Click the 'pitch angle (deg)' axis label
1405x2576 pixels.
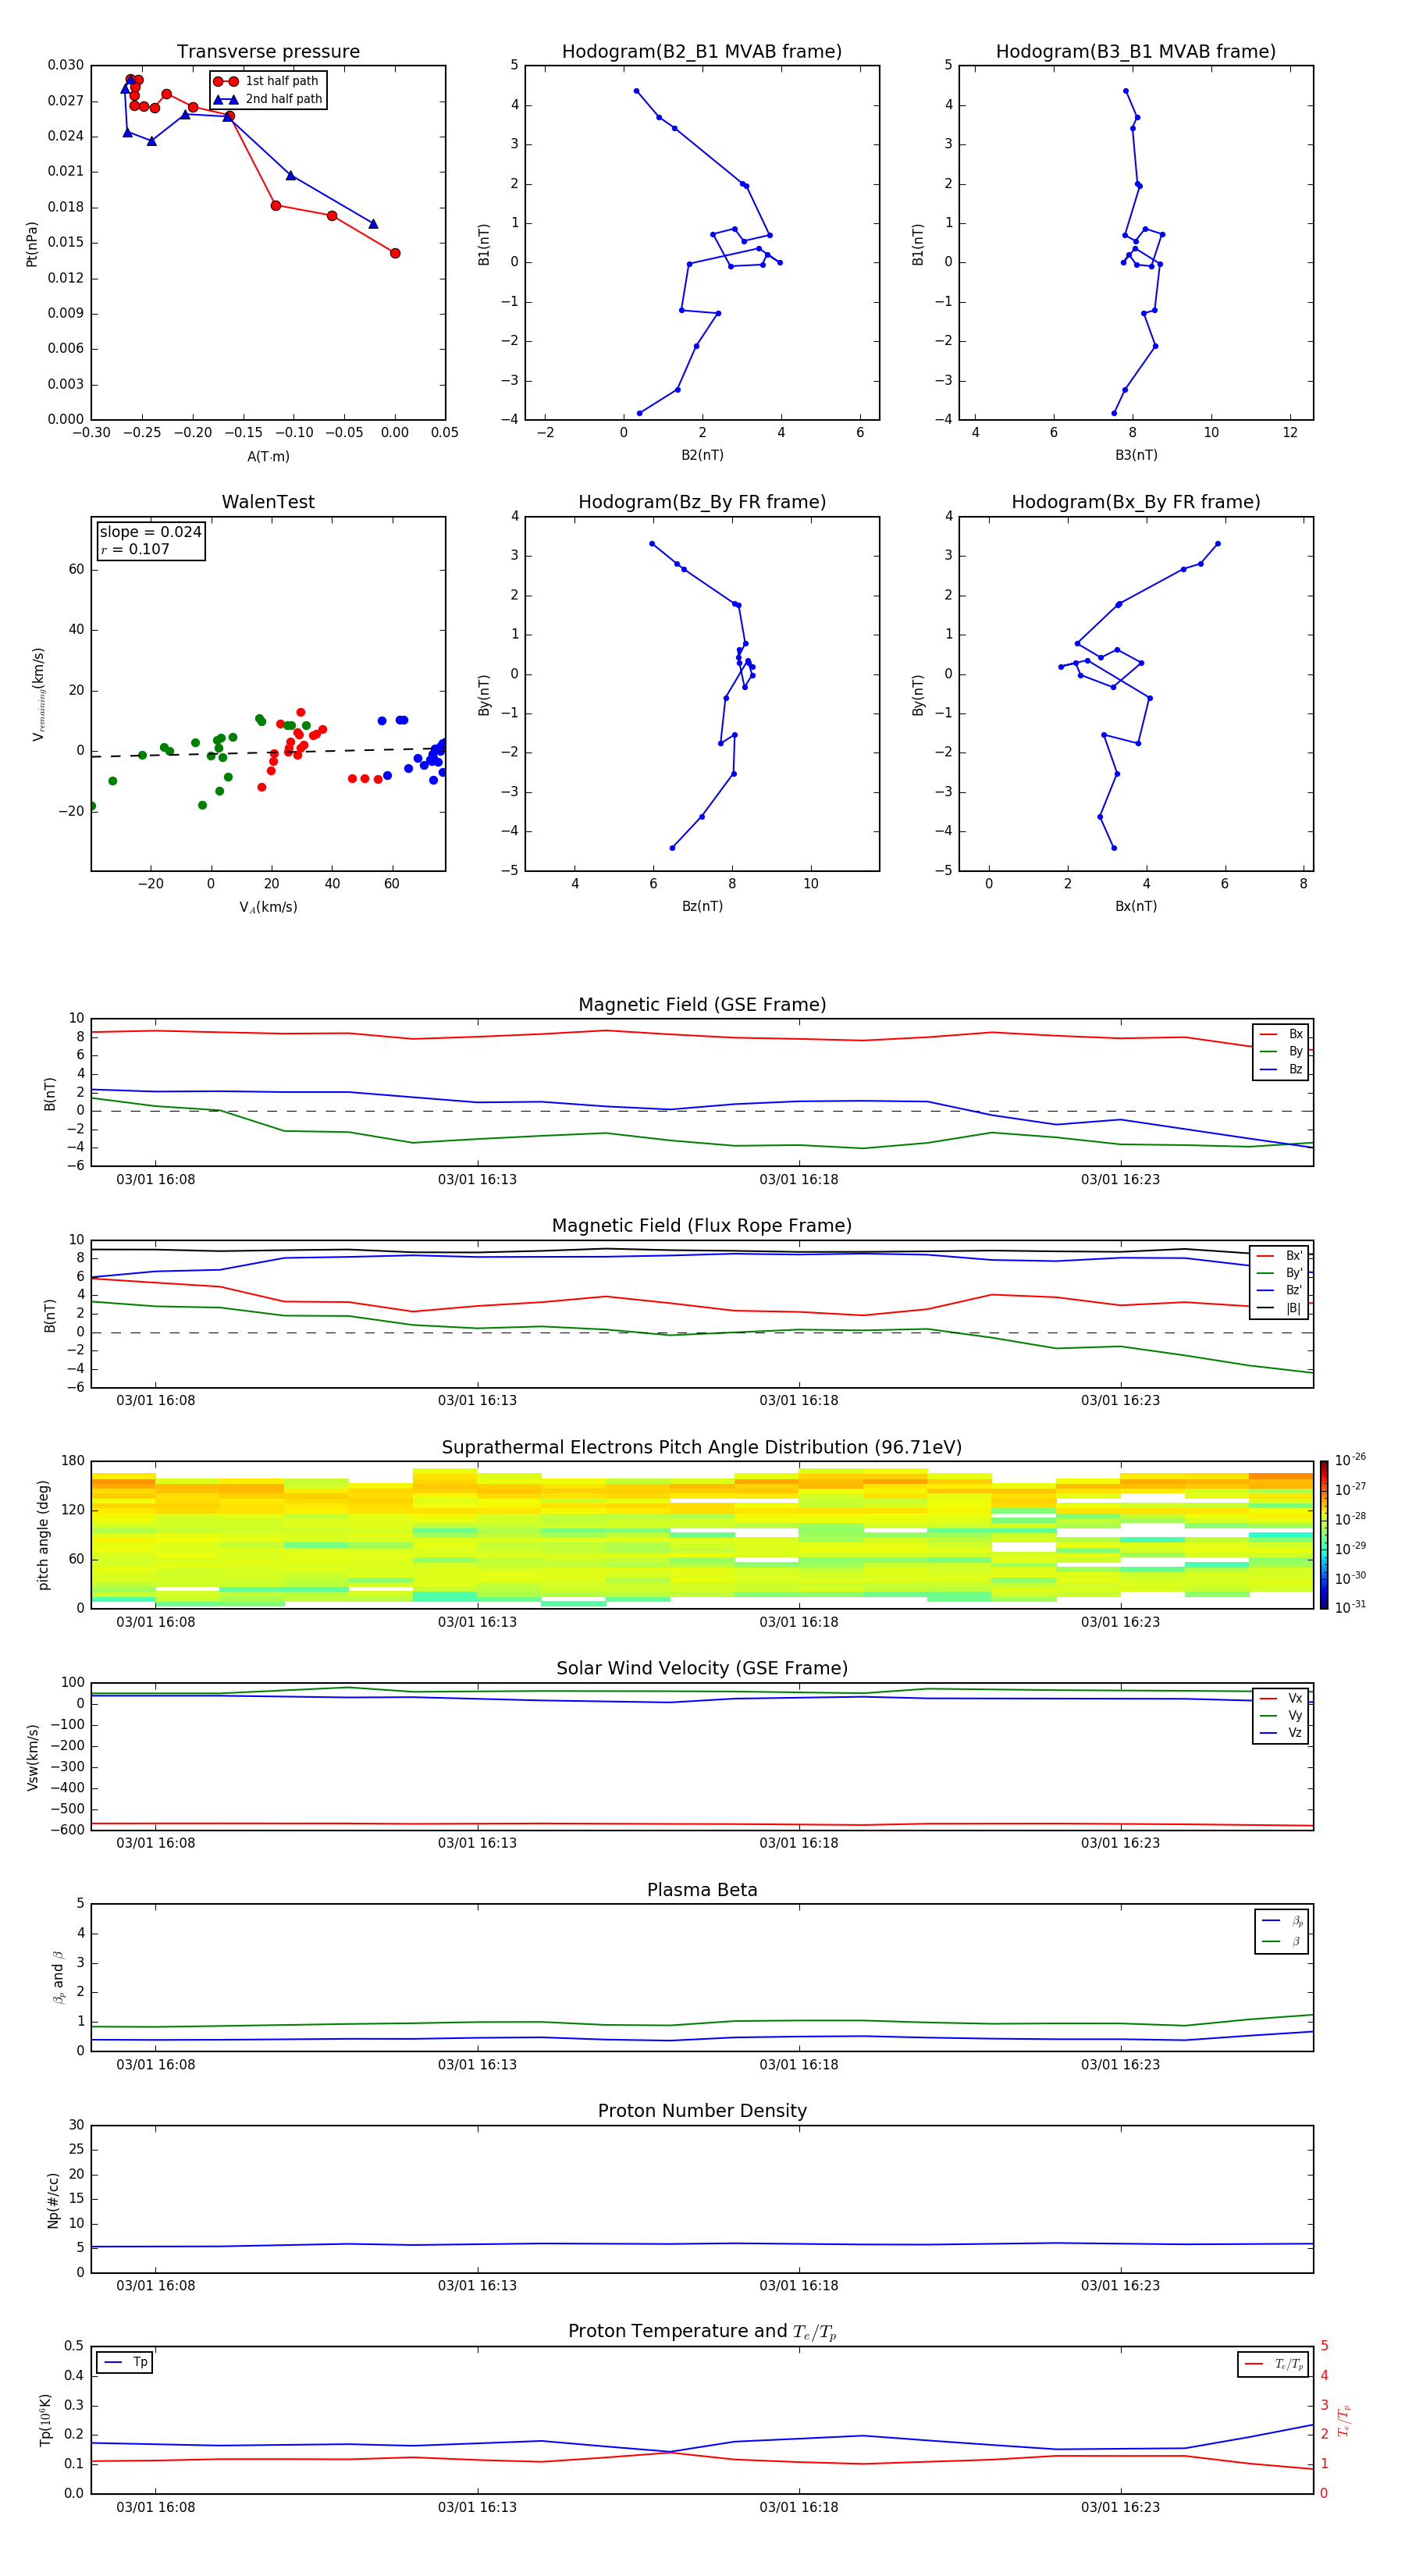click(x=43, y=1535)
